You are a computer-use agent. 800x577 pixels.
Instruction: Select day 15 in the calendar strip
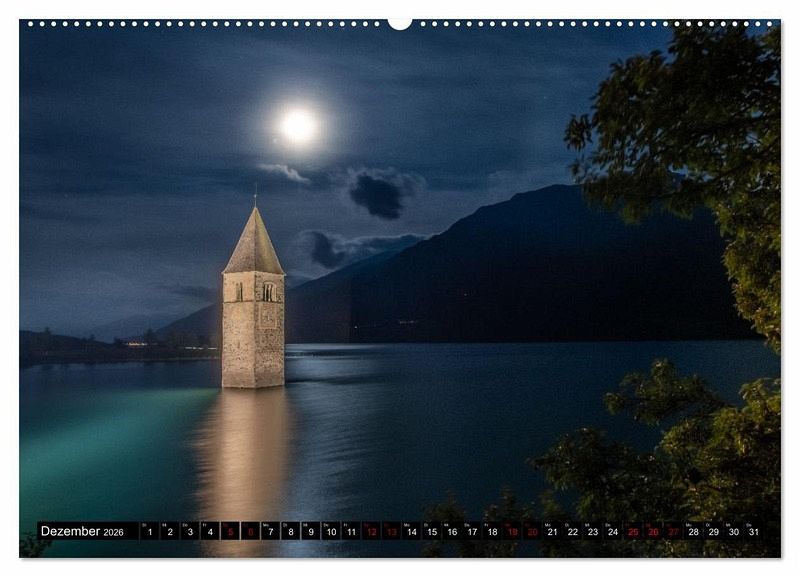click(x=432, y=531)
